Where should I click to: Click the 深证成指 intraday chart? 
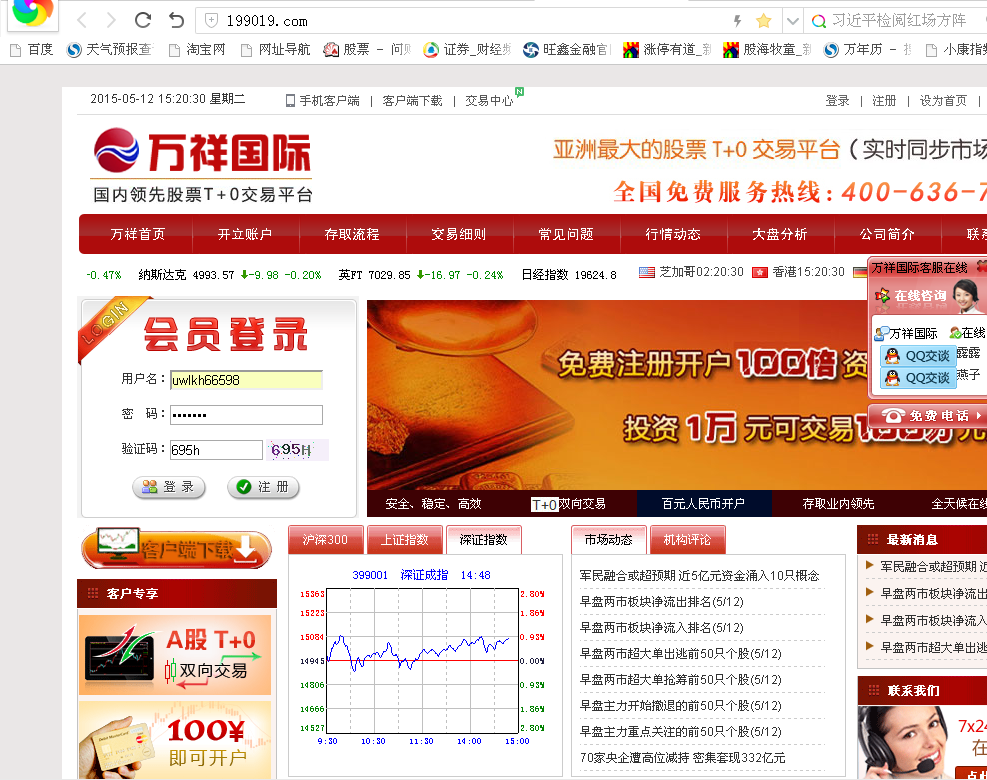(x=422, y=658)
